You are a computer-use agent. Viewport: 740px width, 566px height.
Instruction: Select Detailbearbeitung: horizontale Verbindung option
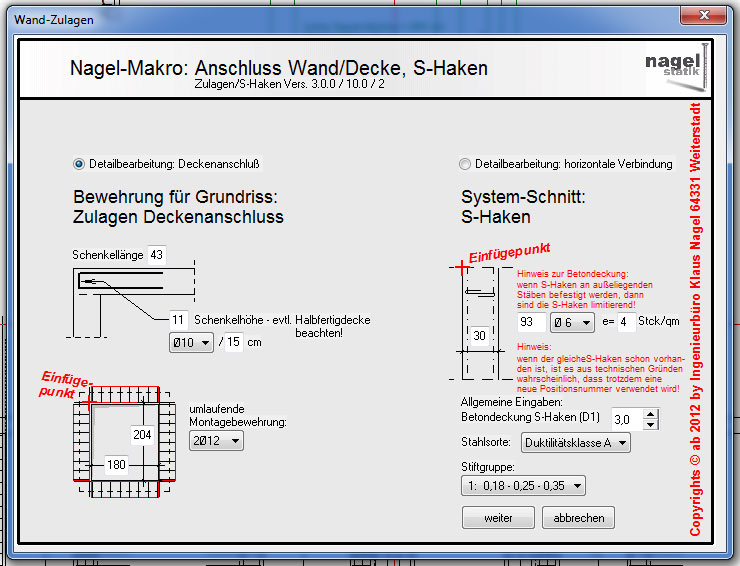pos(465,164)
